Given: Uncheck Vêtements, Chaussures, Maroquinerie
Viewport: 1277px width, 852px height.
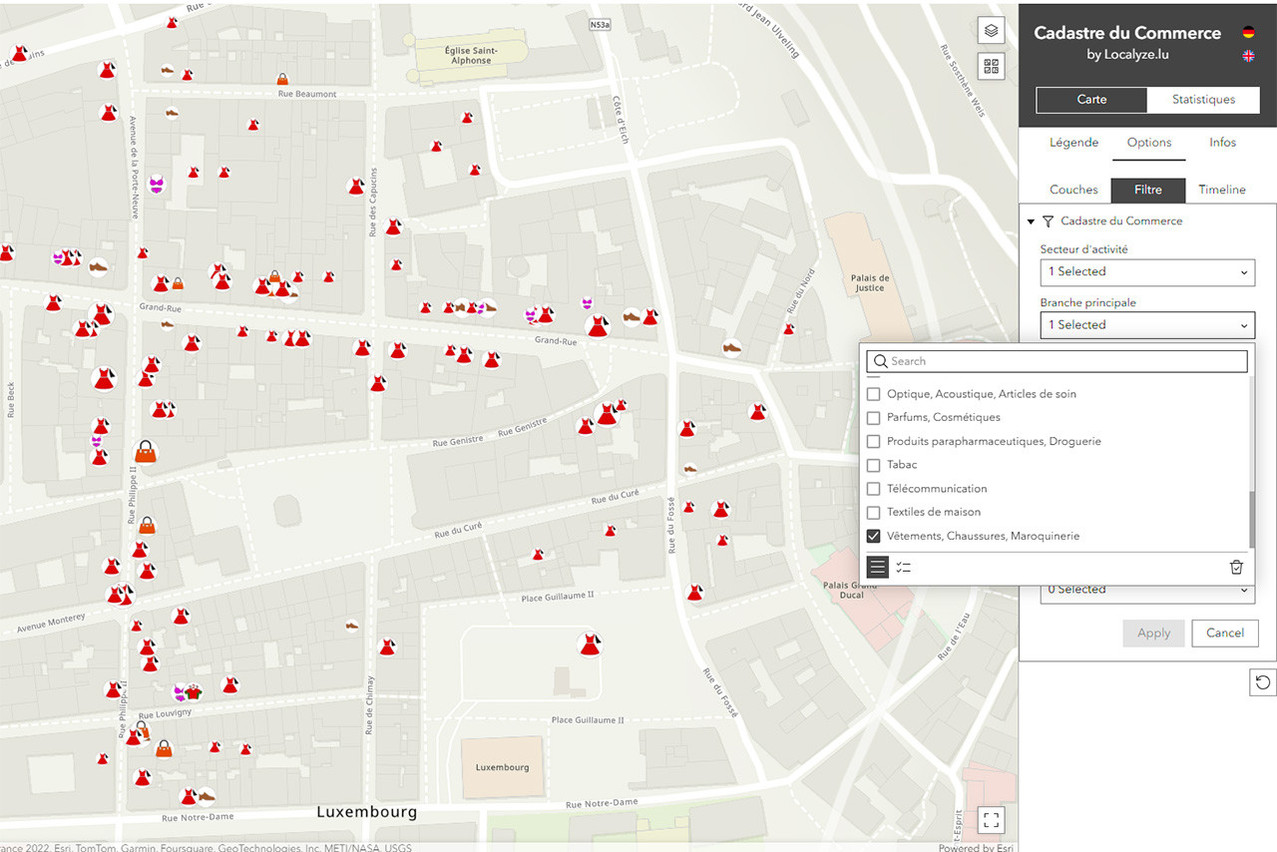Looking at the screenshot, I should click(873, 536).
